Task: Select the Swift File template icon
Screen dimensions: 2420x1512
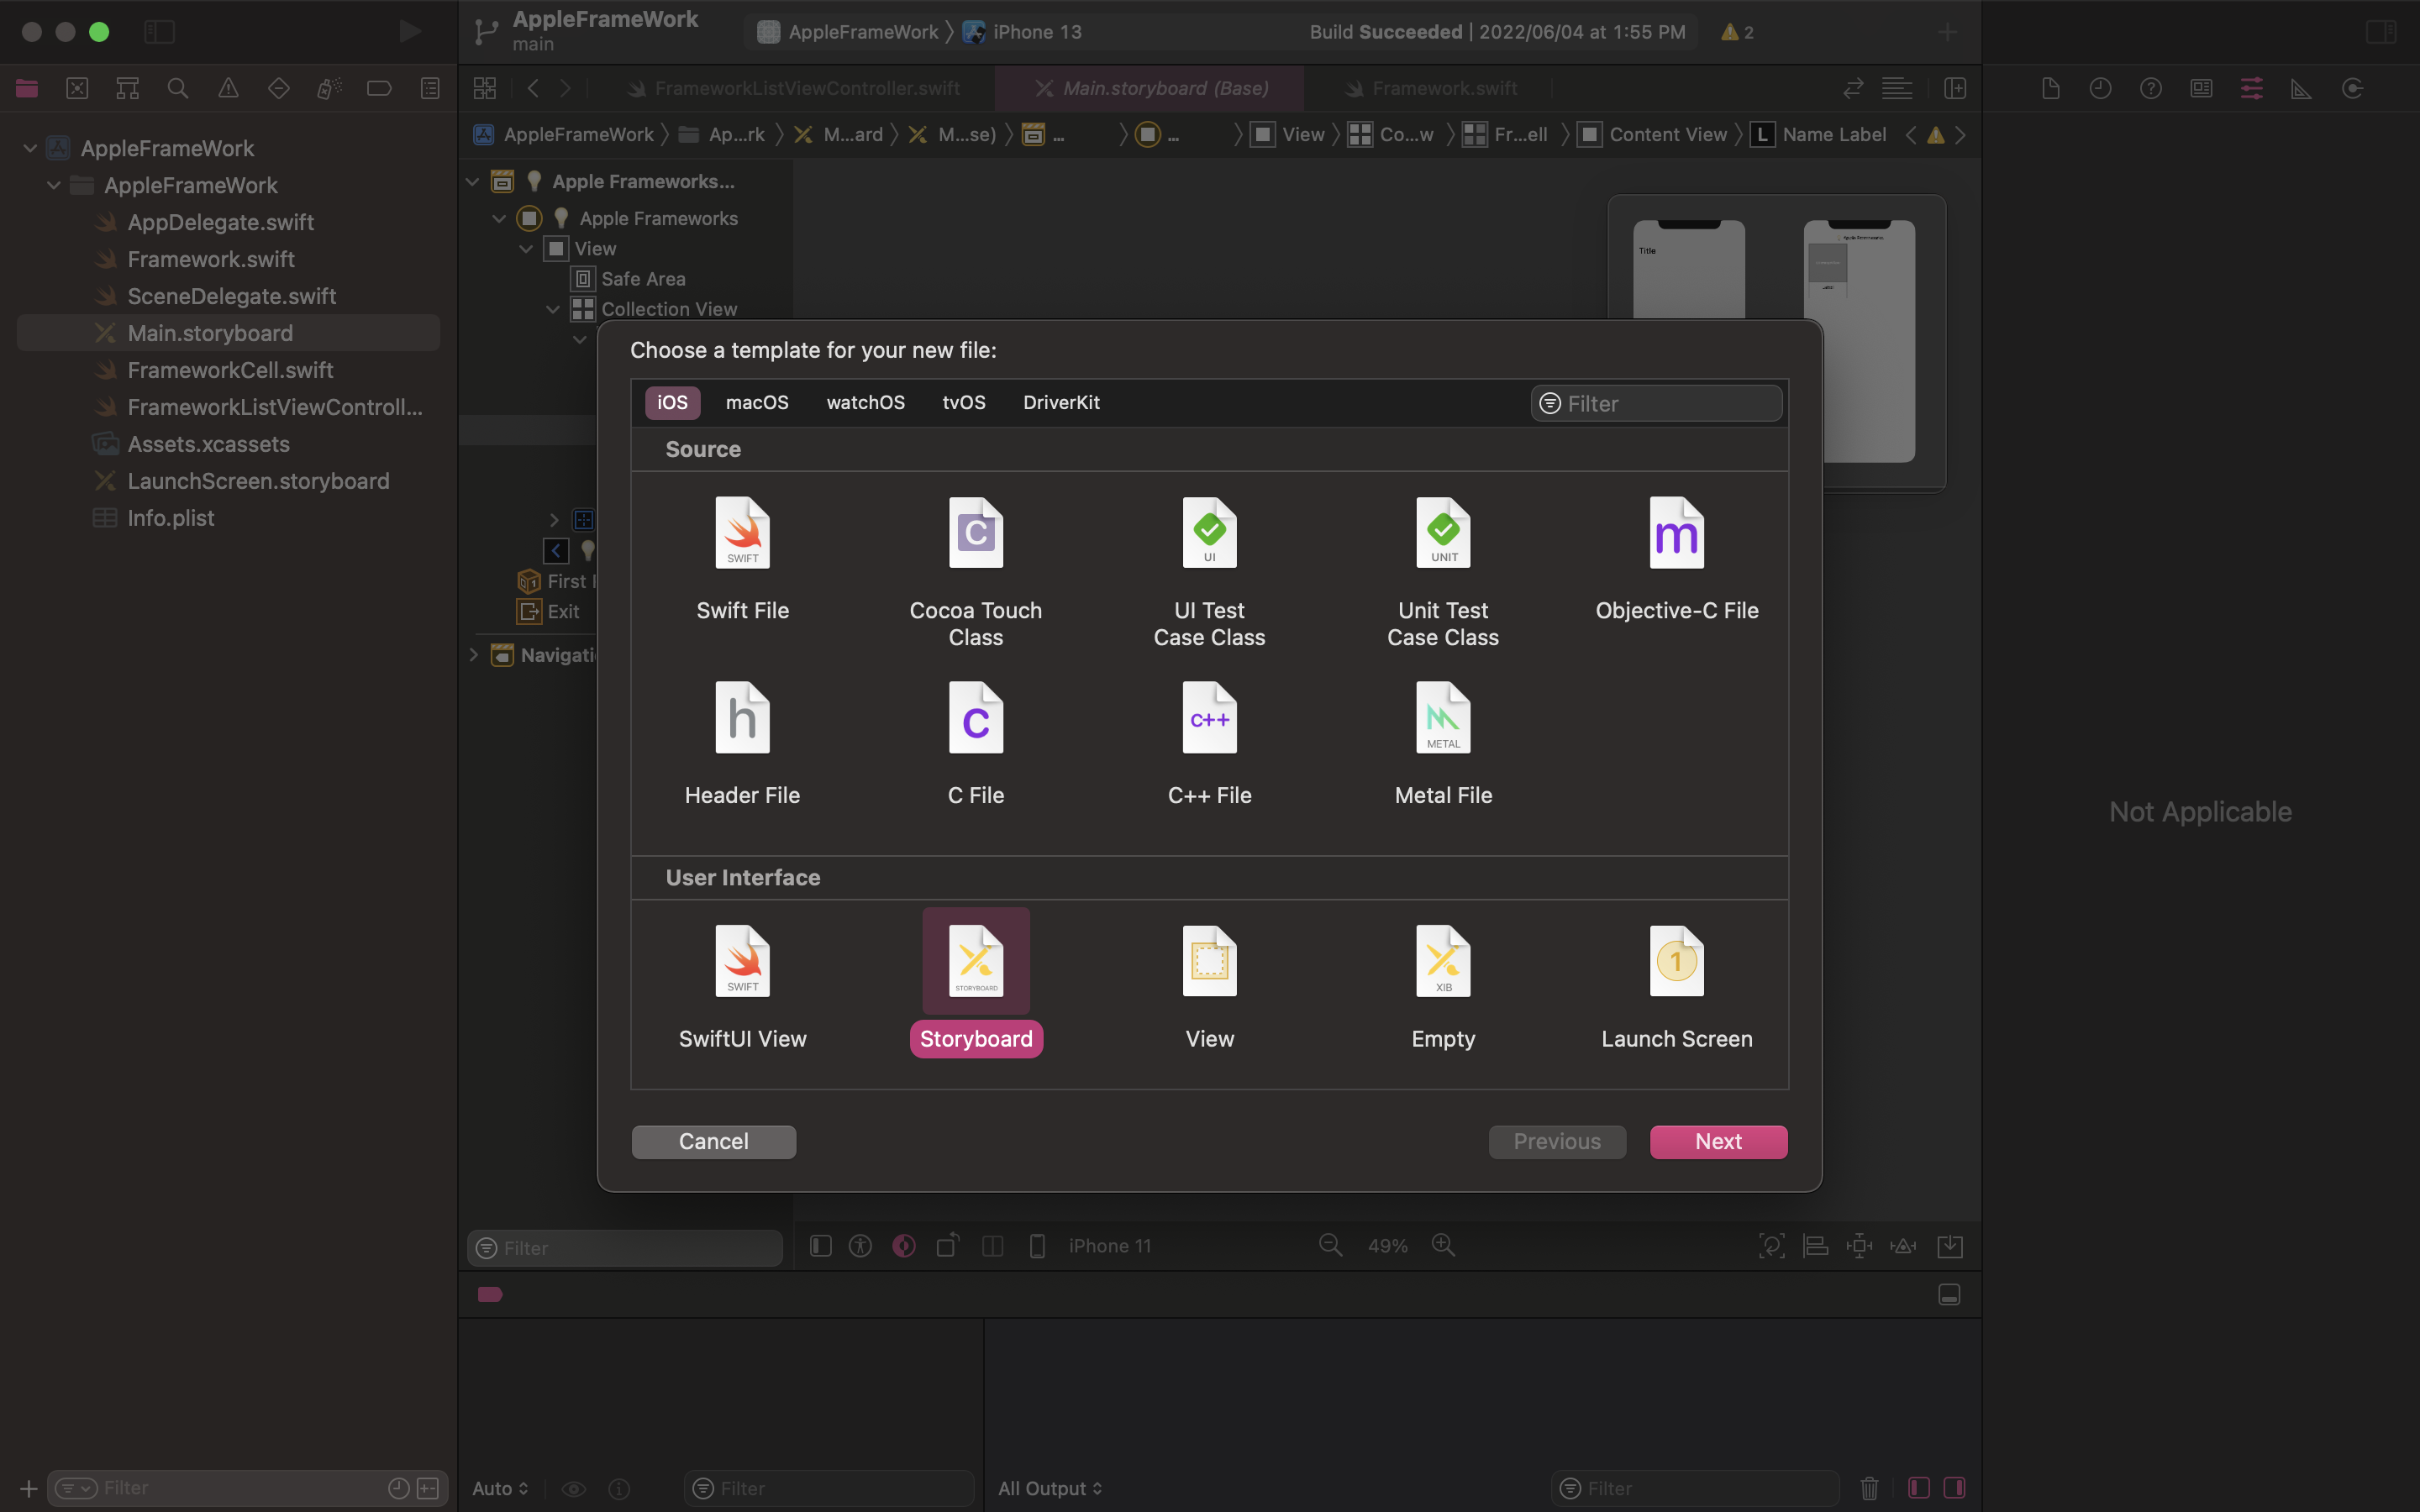Action: pos(742,534)
